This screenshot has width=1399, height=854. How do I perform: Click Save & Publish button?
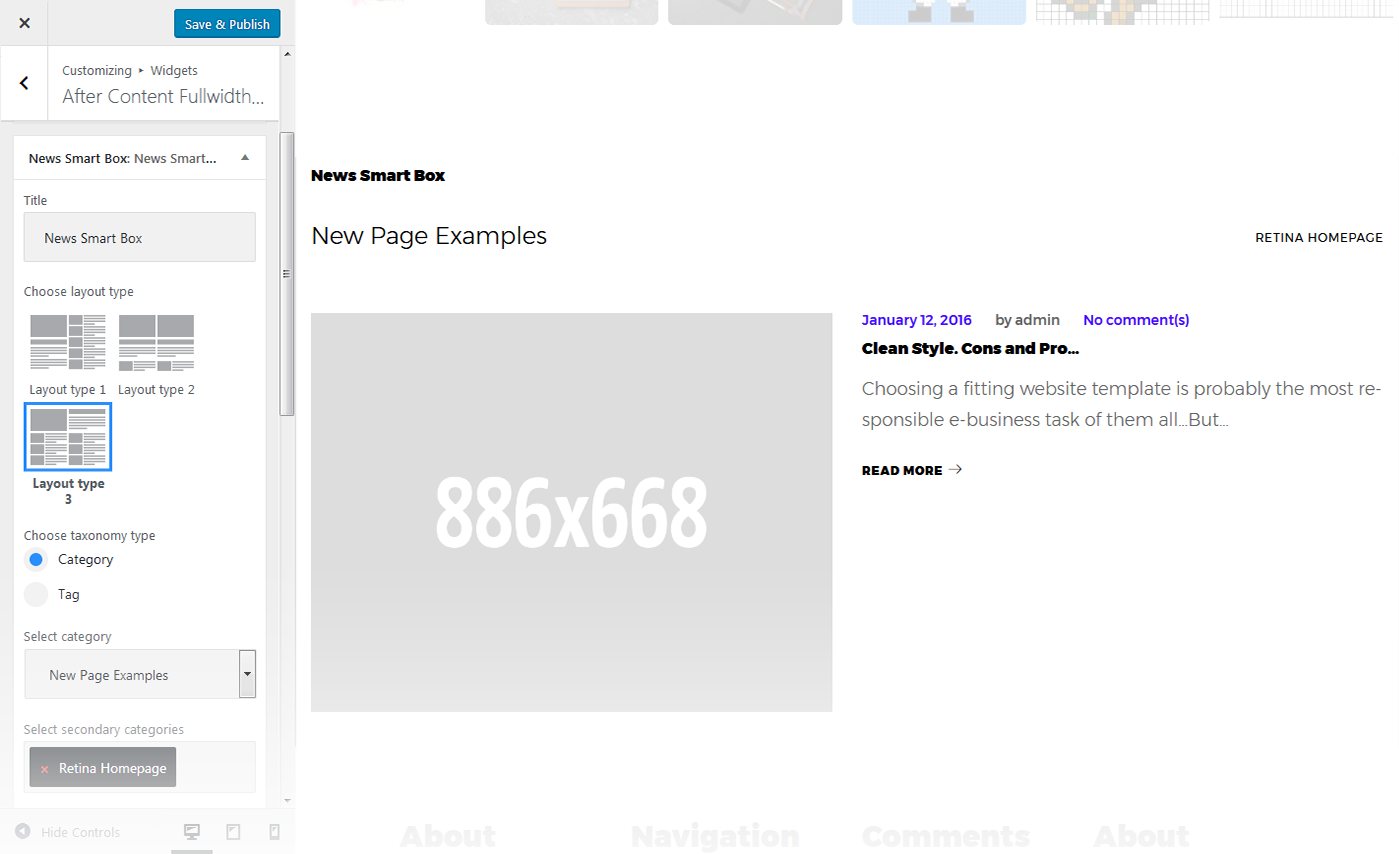click(x=227, y=24)
